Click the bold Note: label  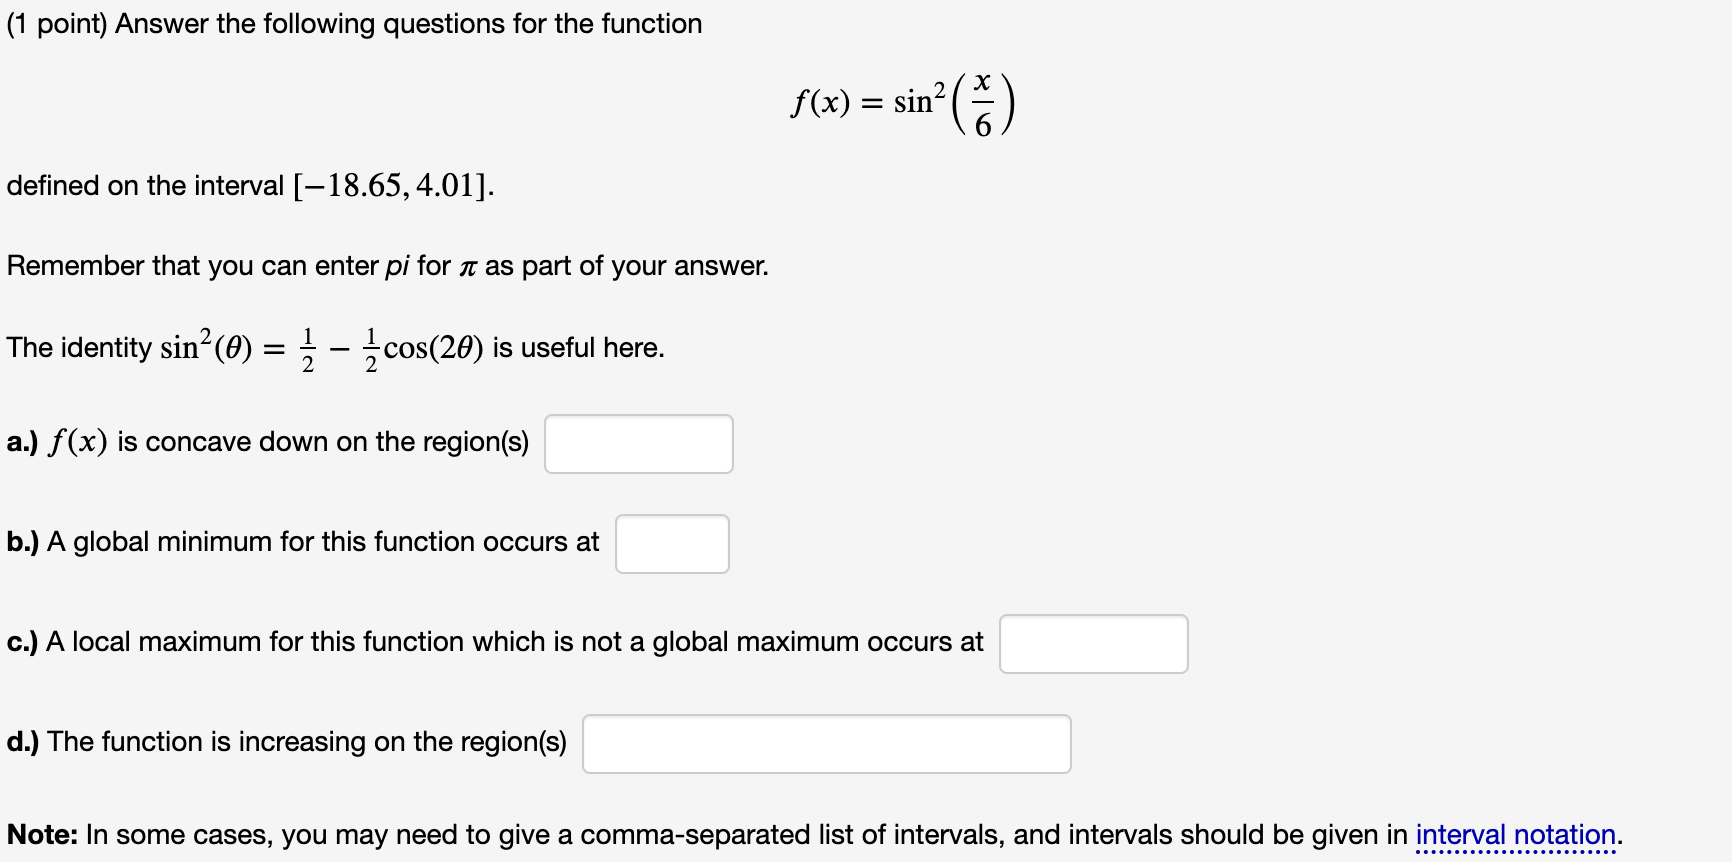[x=42, y=835]
